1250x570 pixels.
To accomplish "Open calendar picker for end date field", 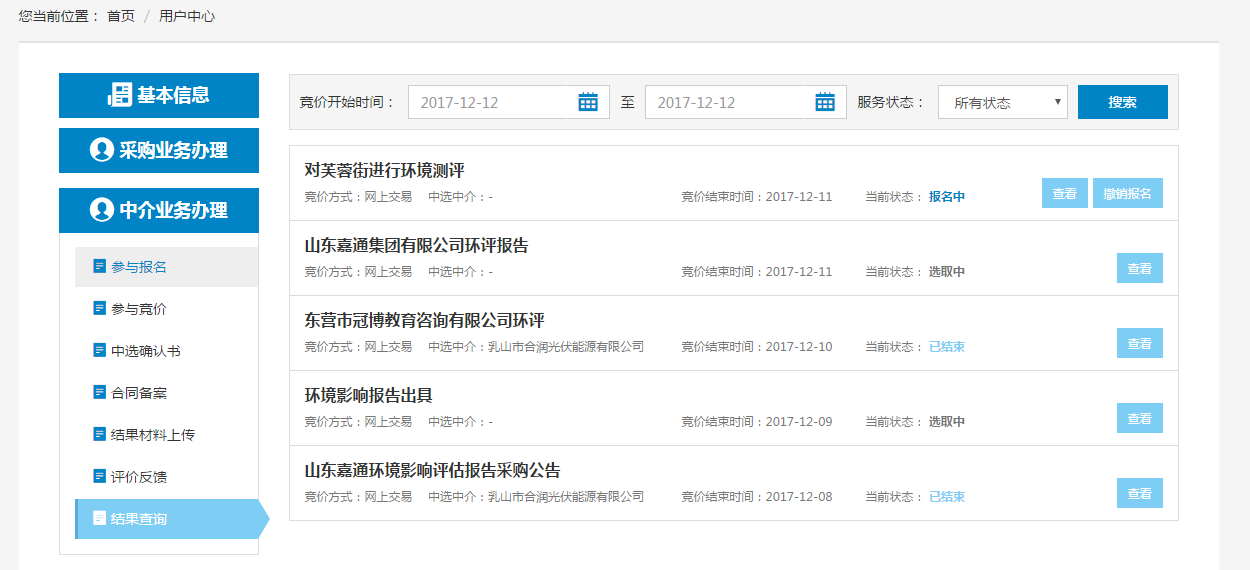I will click(x=825, y=102).
